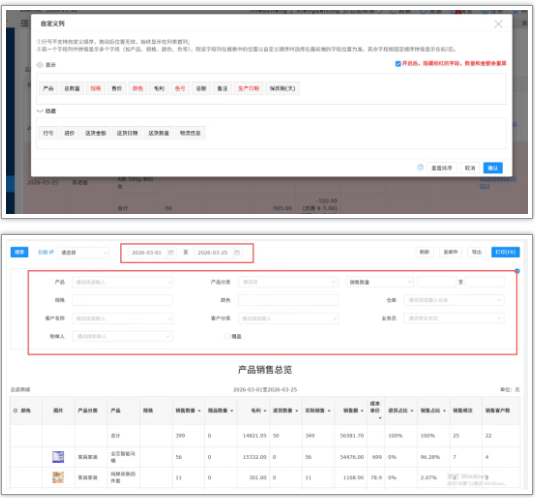Click the blue 打印 button
Viewport: 535px width, 498px height.
click(x=505, y=252)
